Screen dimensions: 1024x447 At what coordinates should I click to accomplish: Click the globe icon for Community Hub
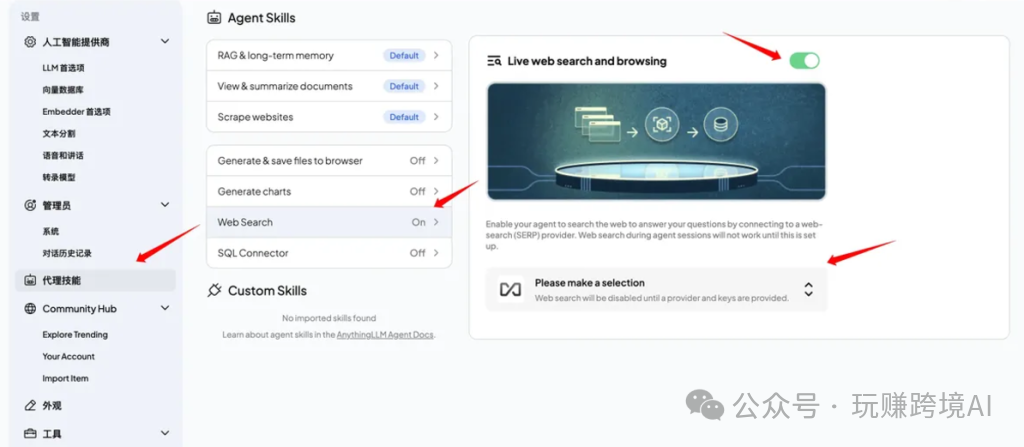(30, 308)
